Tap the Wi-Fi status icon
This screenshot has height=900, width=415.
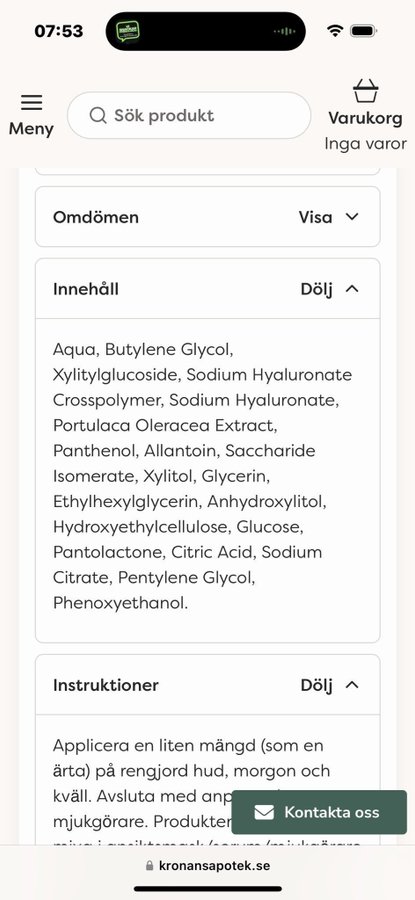[x=335, y=31]
